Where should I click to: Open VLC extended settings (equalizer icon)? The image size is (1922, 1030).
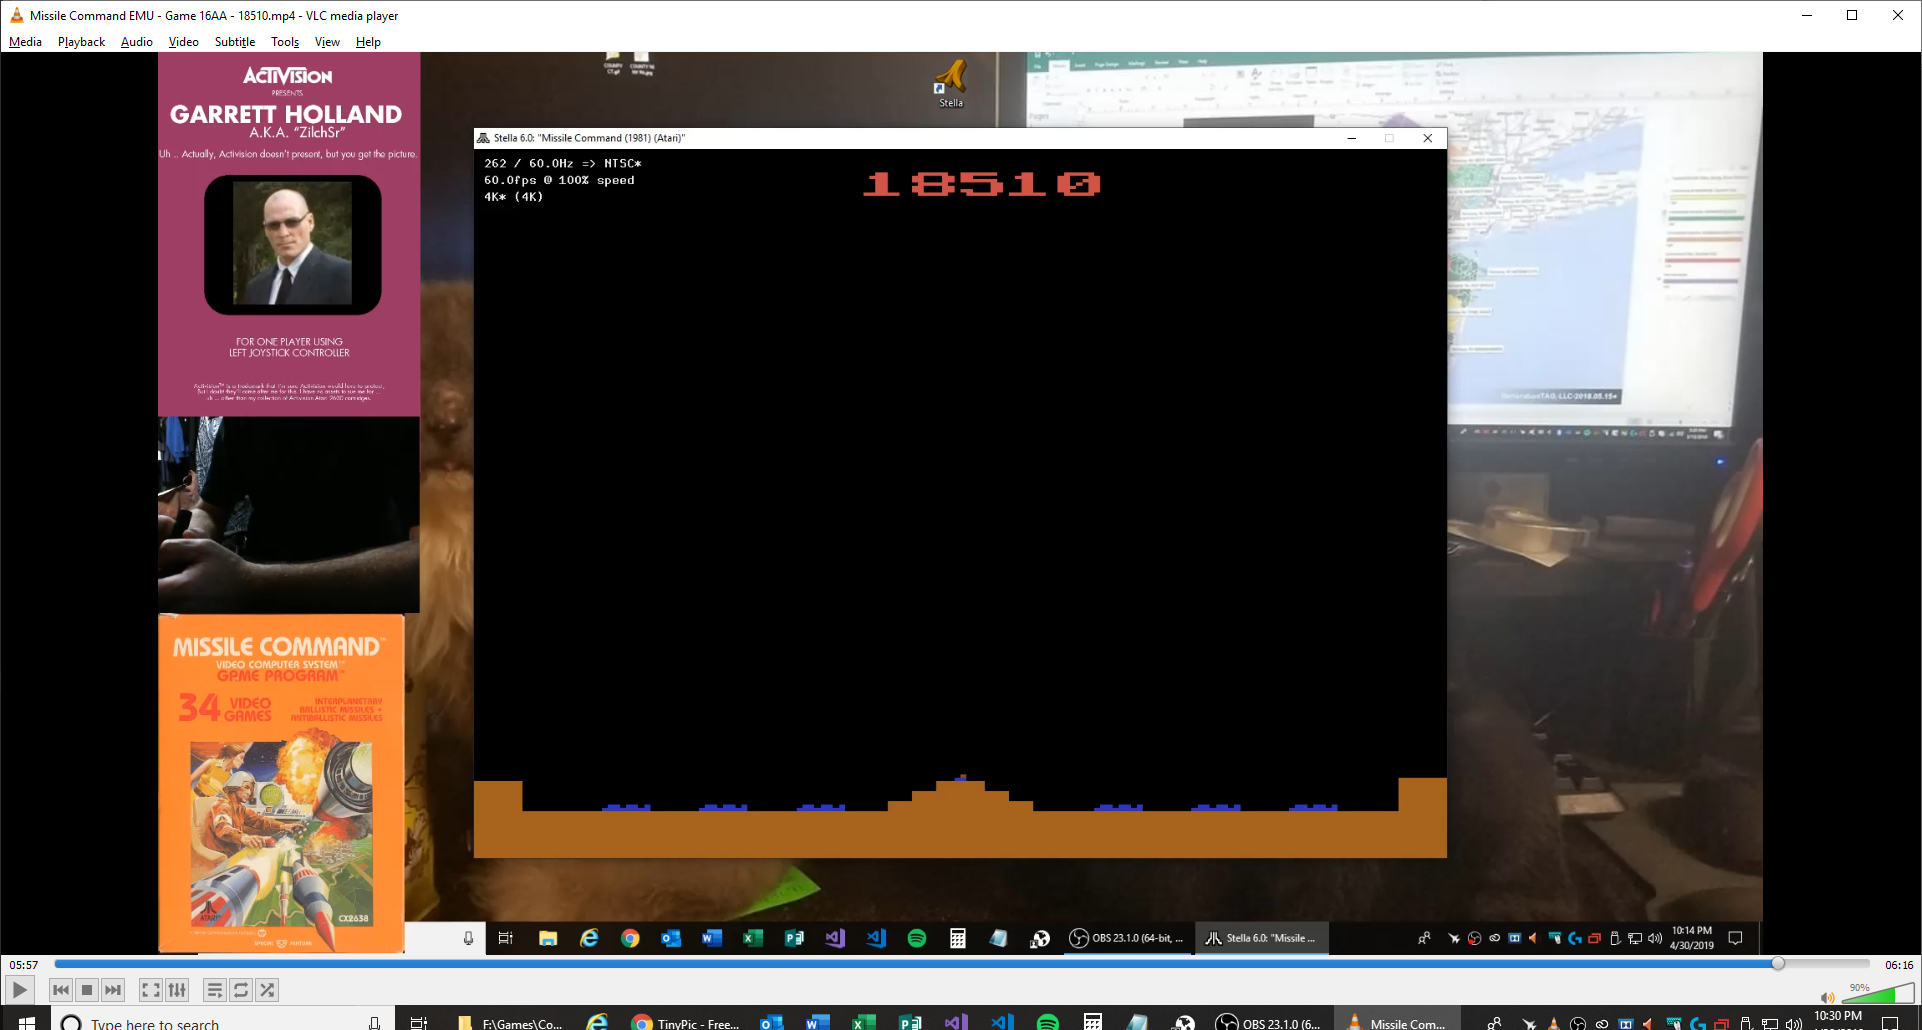[177, 990]
